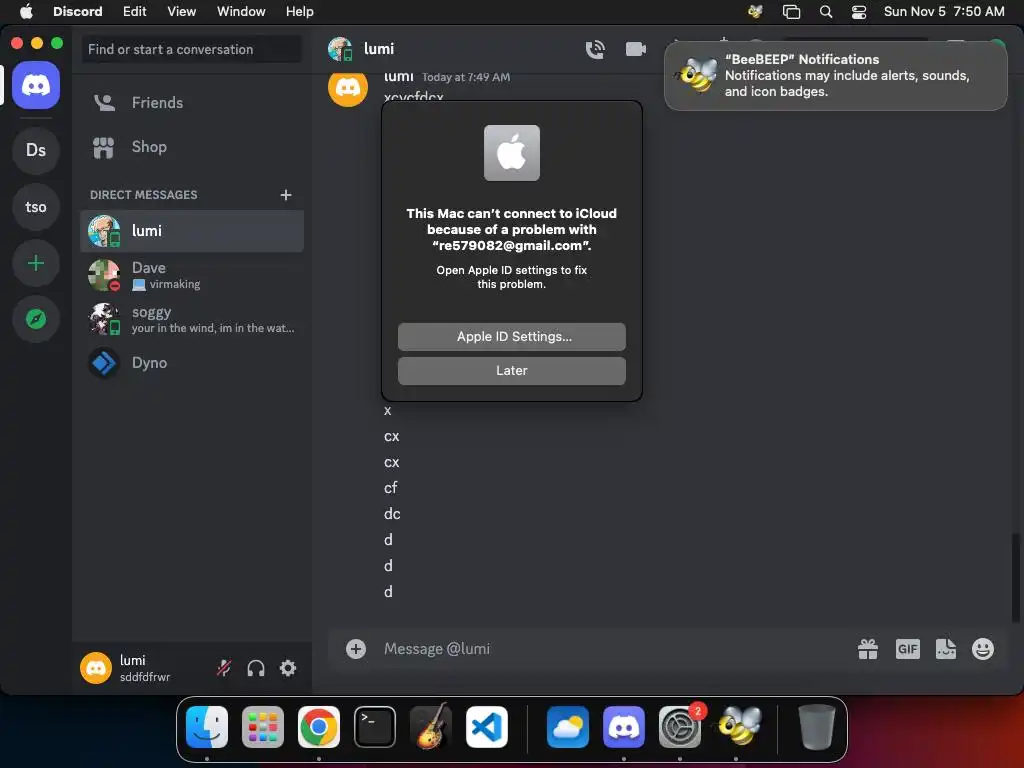
Task: Open the Discord menu in menu bar
Action: [x=78, y=12]
